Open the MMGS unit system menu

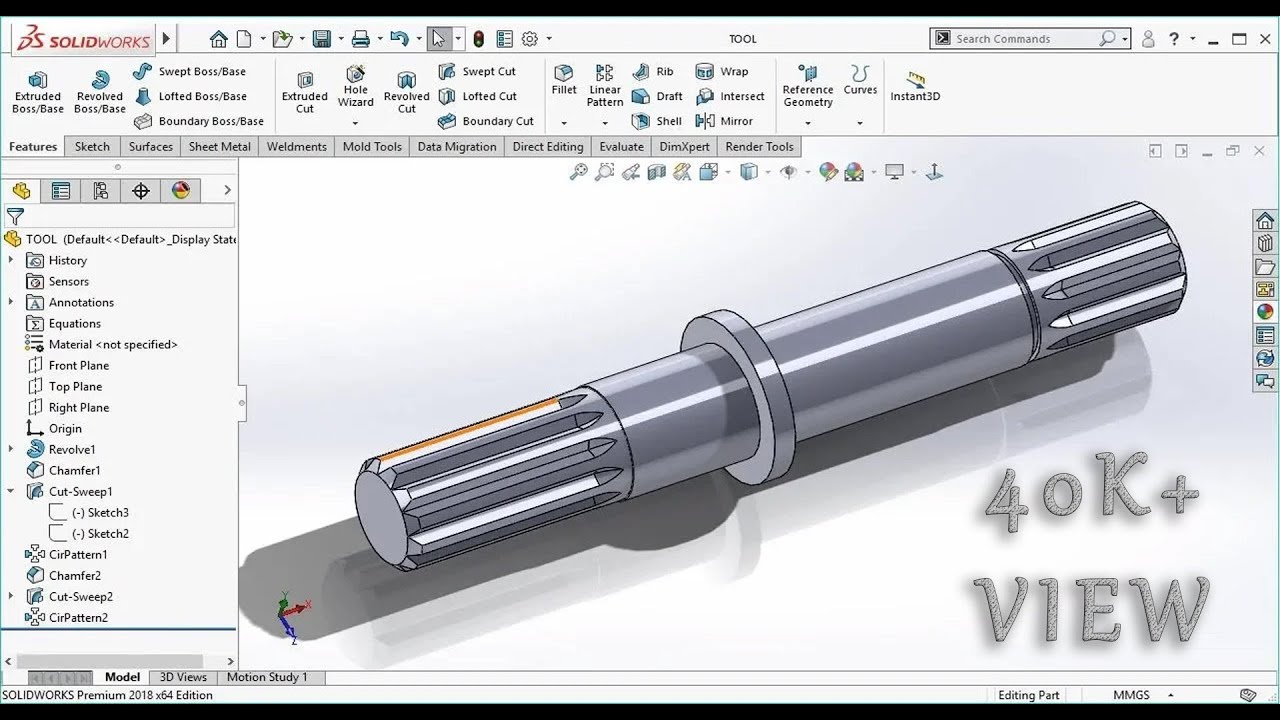[x=1143, y=695]
